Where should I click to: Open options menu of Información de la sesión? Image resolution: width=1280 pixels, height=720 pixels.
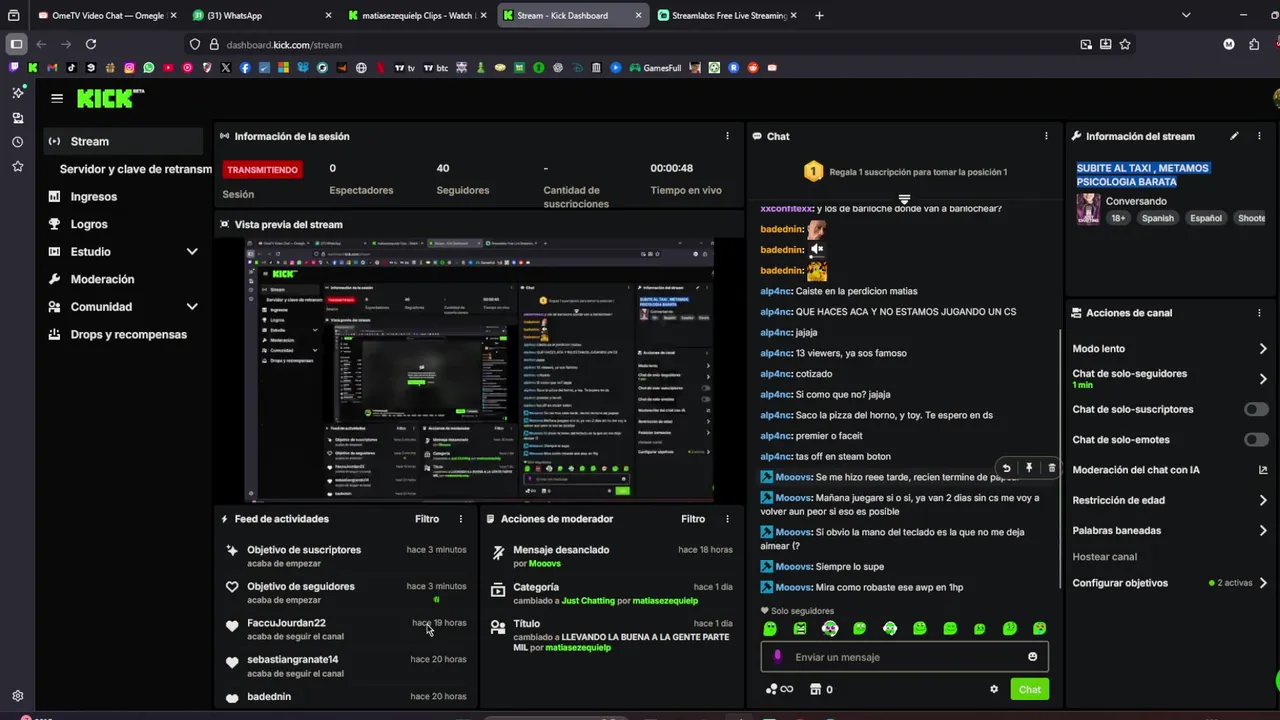(727, 136)
